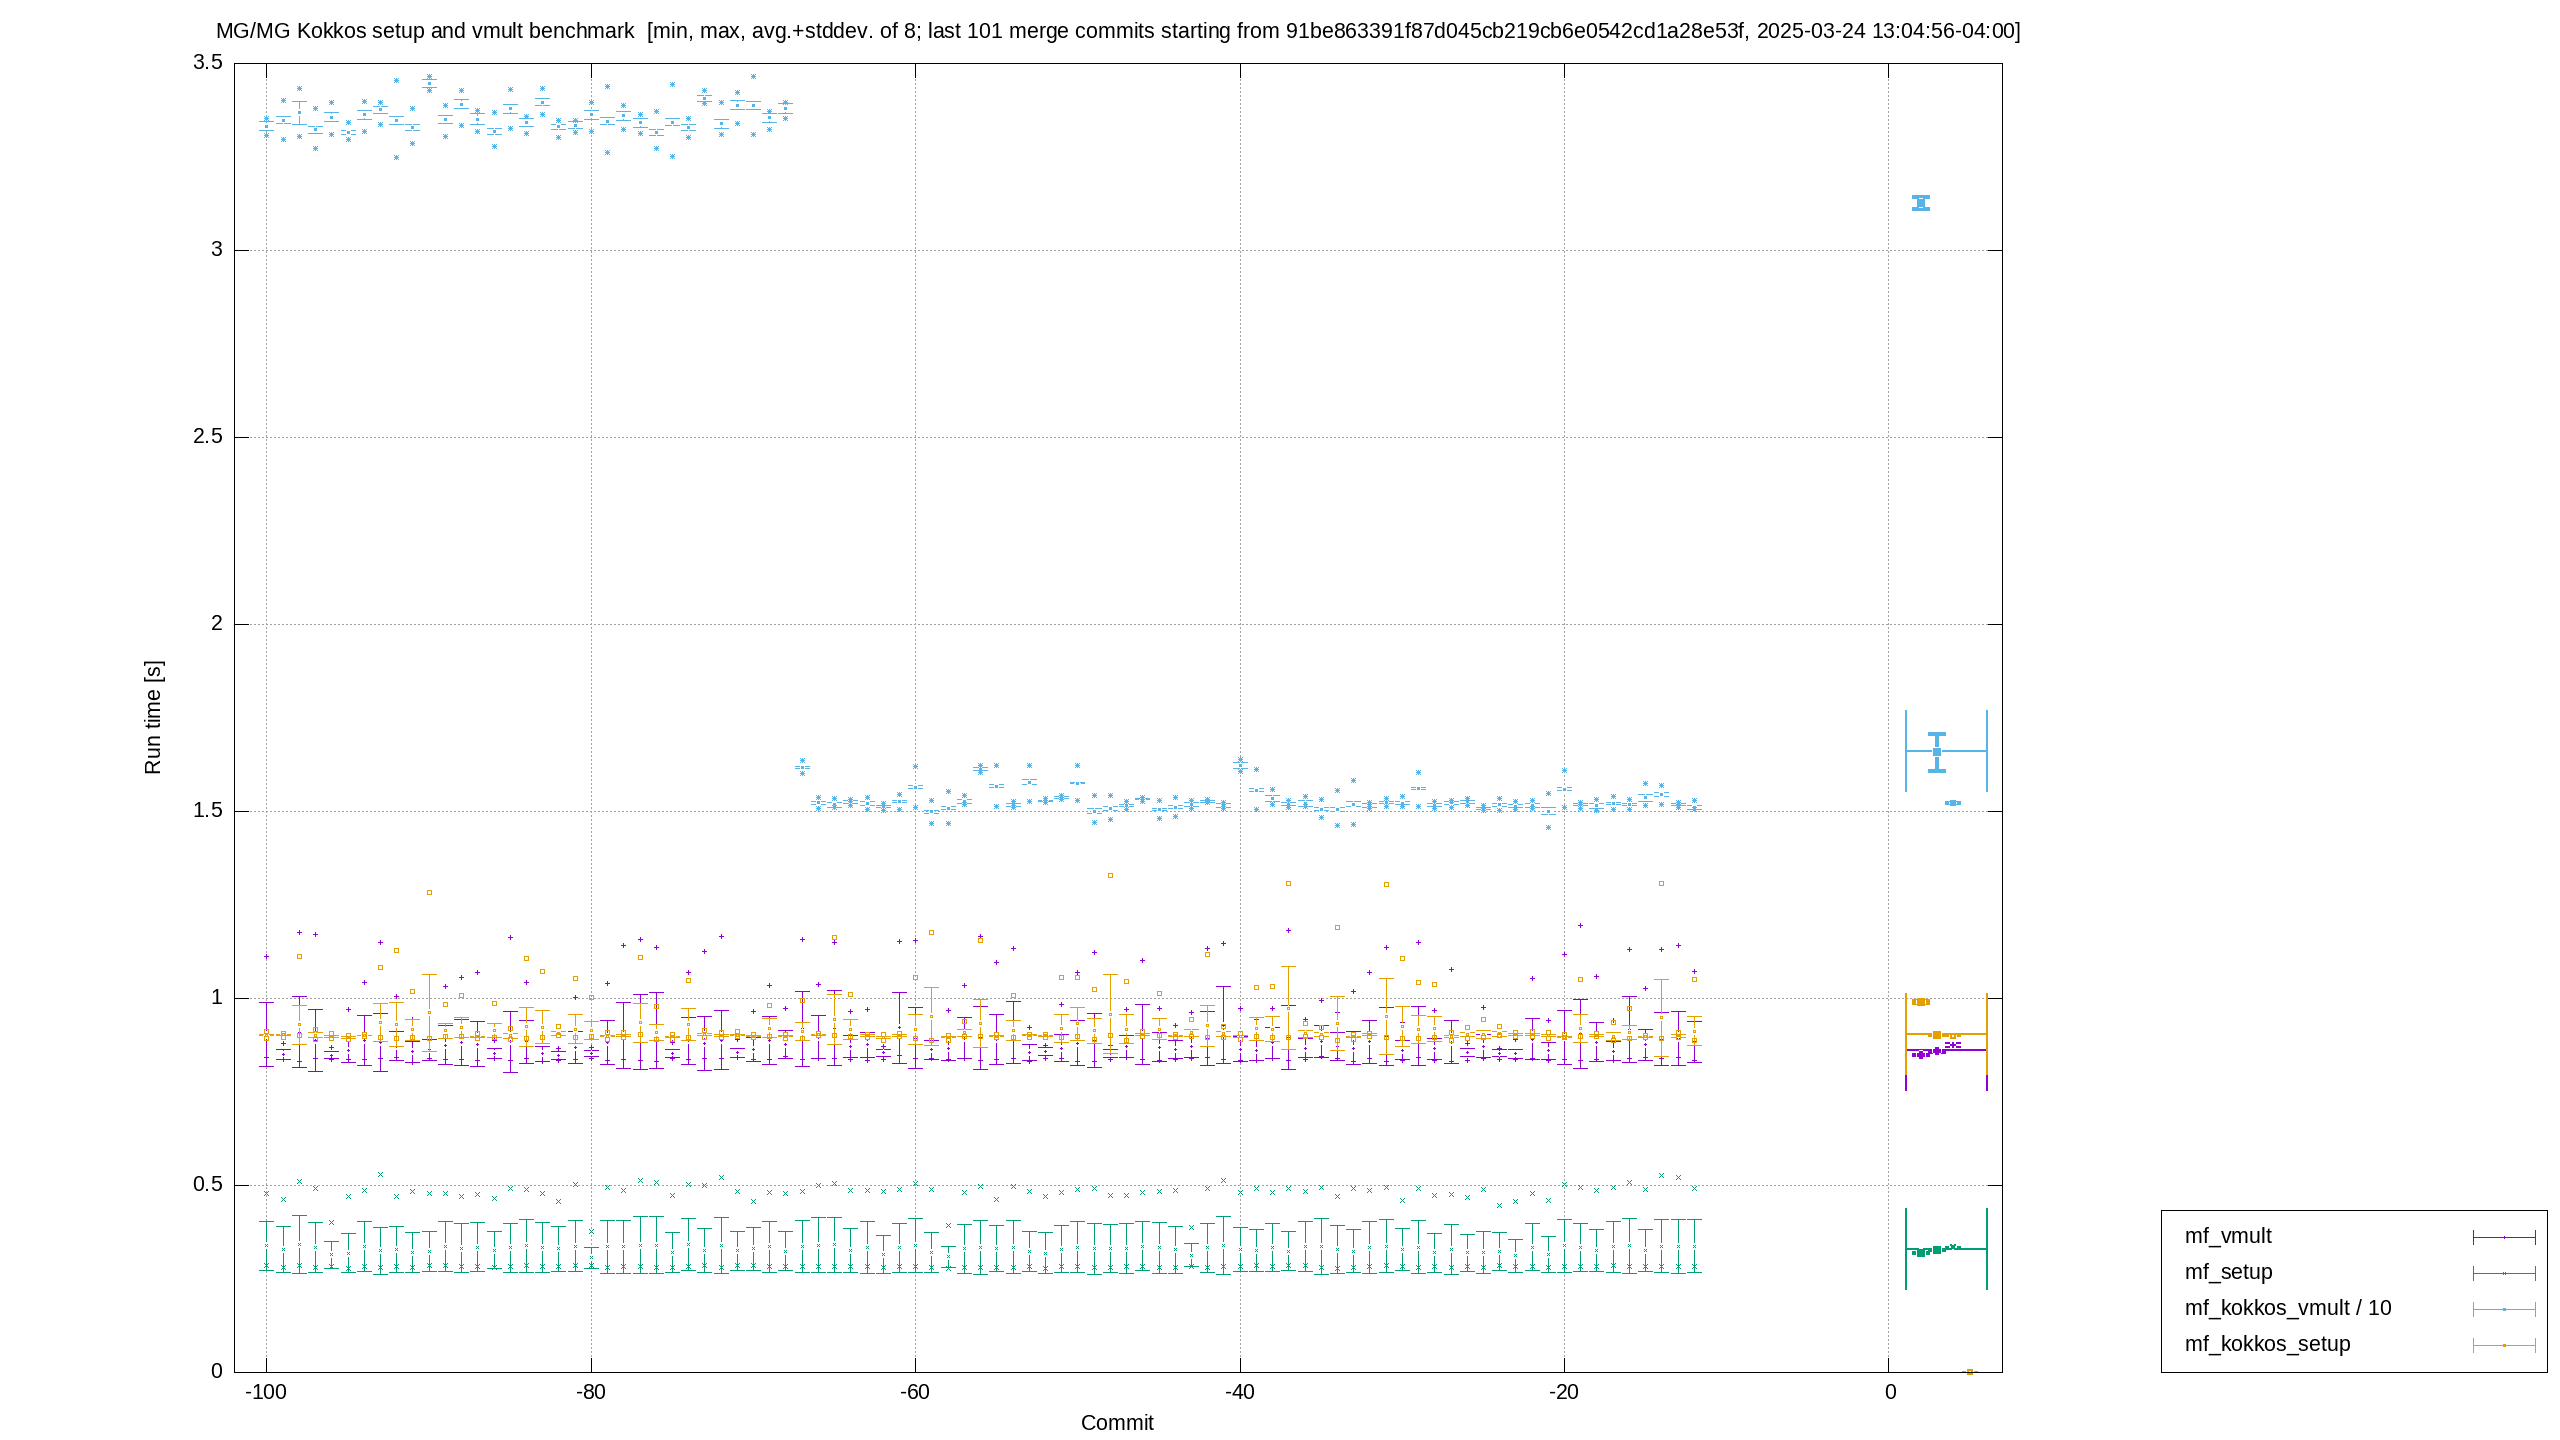Viewport: 2560px width, 1440px height.
Task: Click the gray mf_setup legend line sample
Action: pos(2504,1273)
